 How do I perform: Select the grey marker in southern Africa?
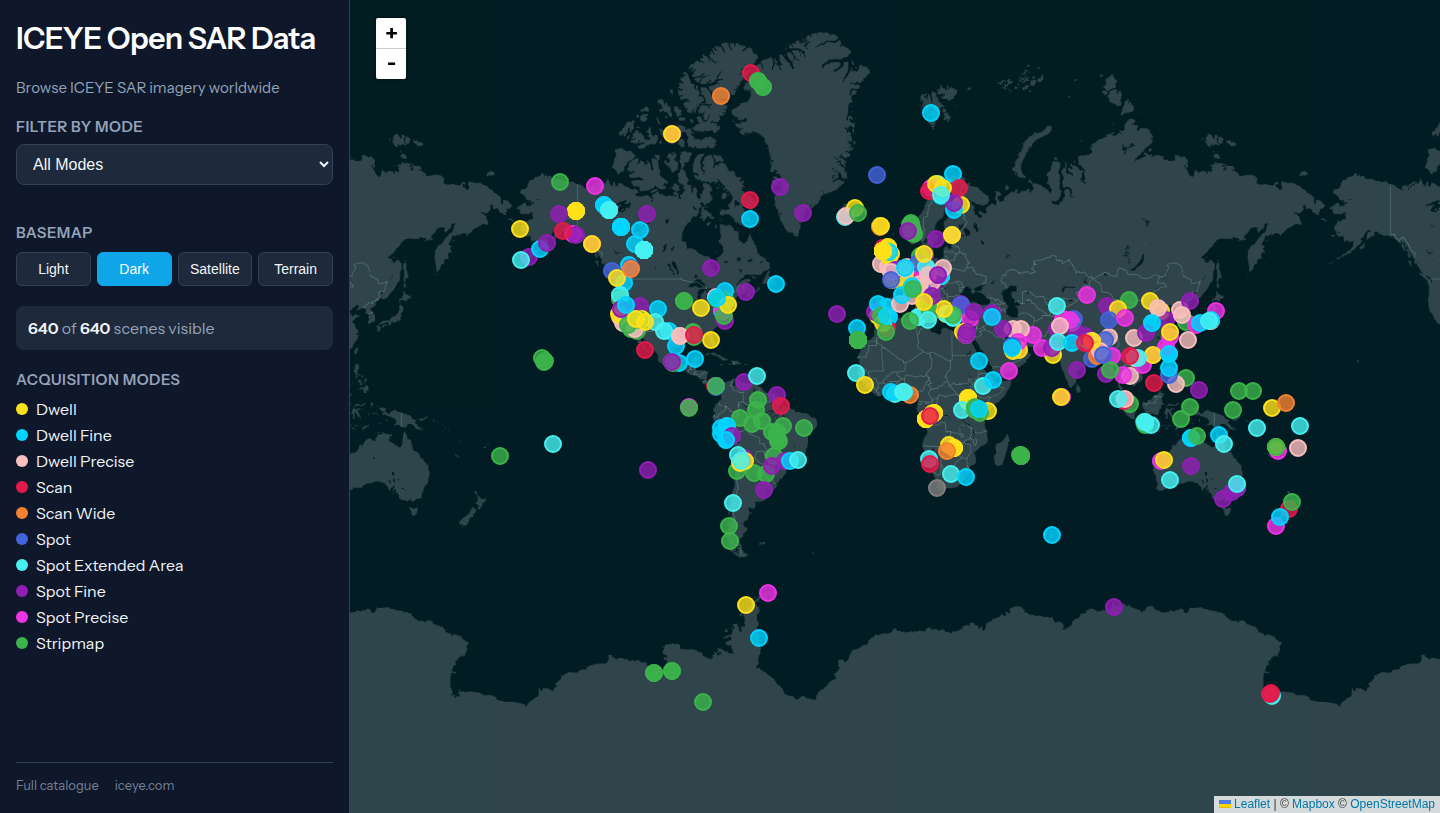click(937, 488)
